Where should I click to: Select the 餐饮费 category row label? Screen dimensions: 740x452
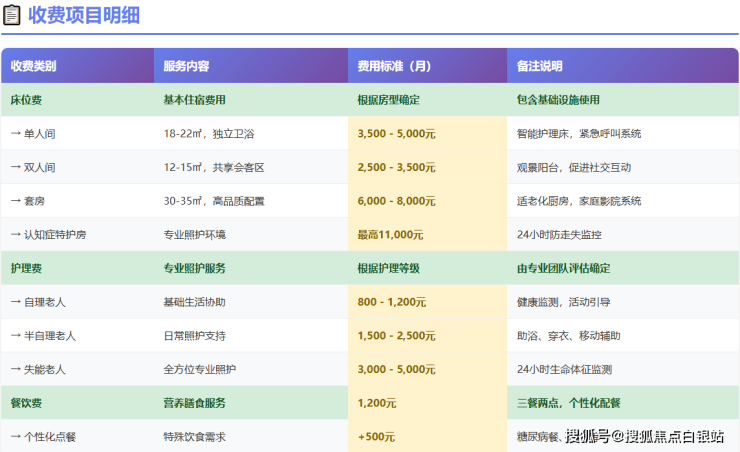26,403
